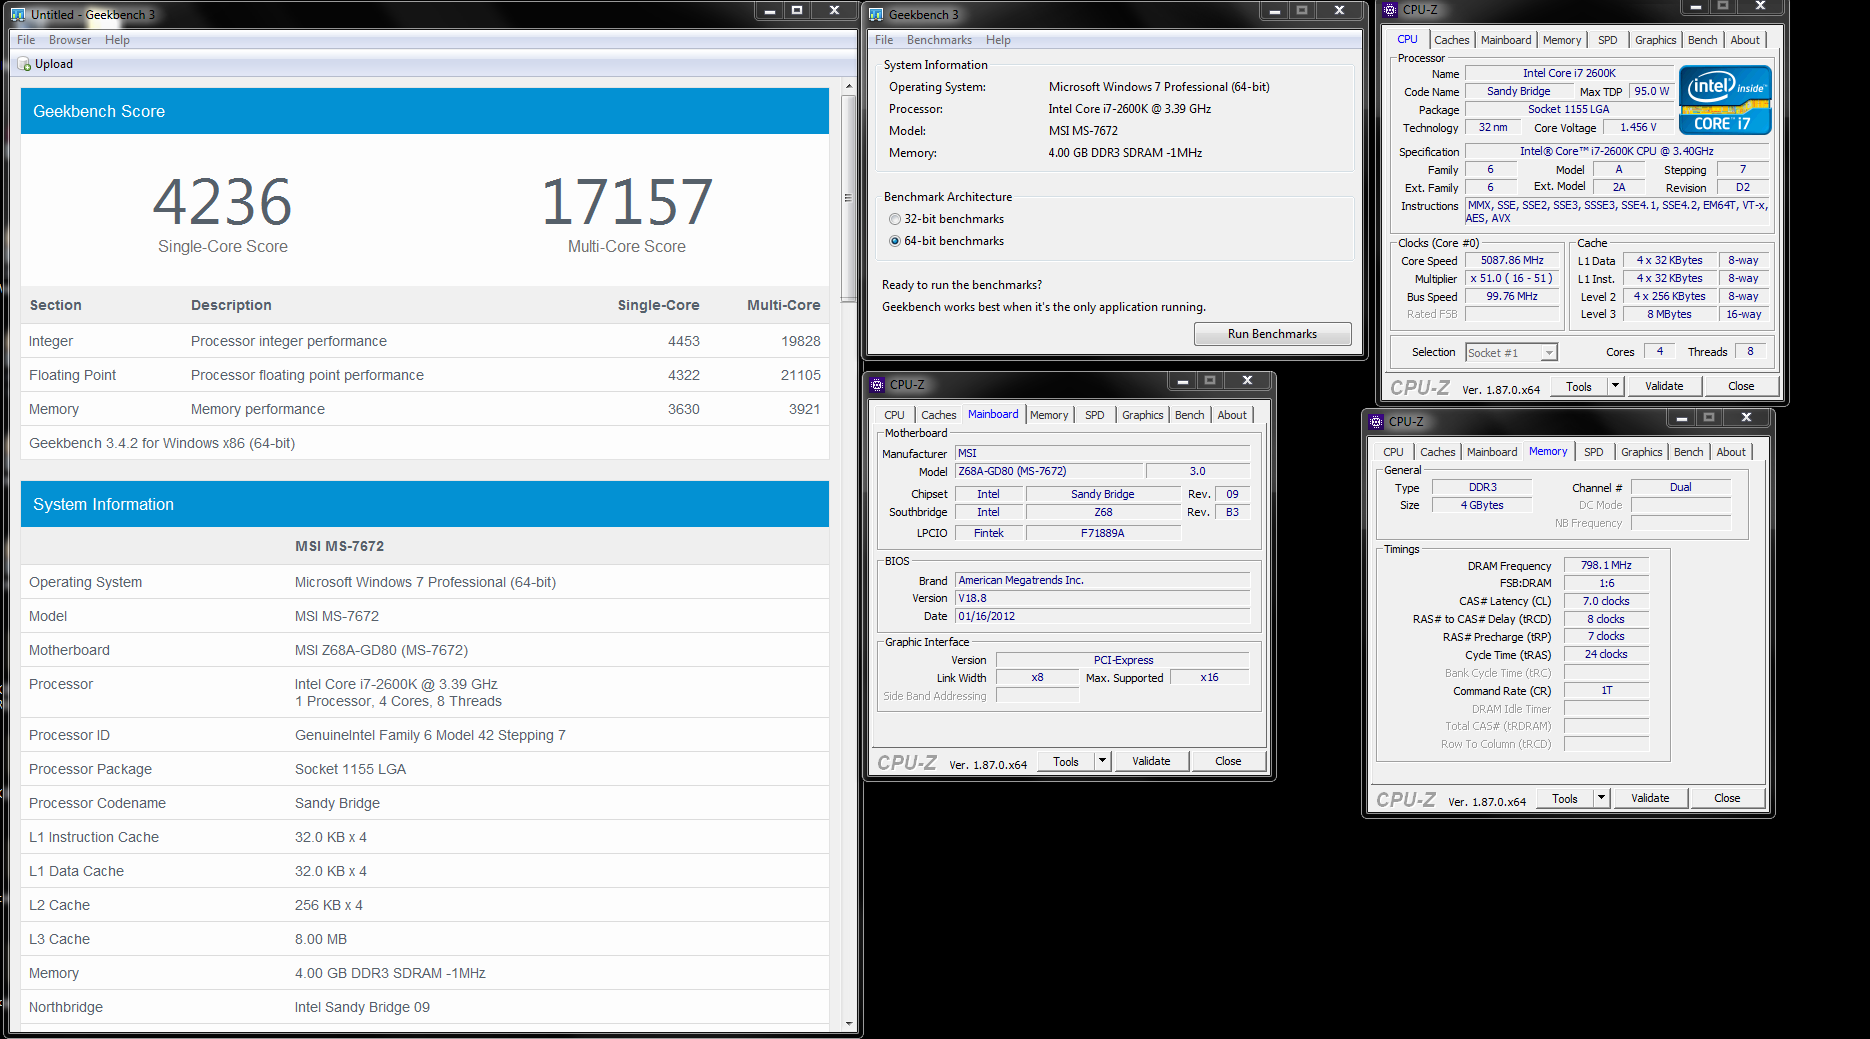Click the L3 Cache value 8.00 MB
The image size is (1870, 1039).
[321, 939]
